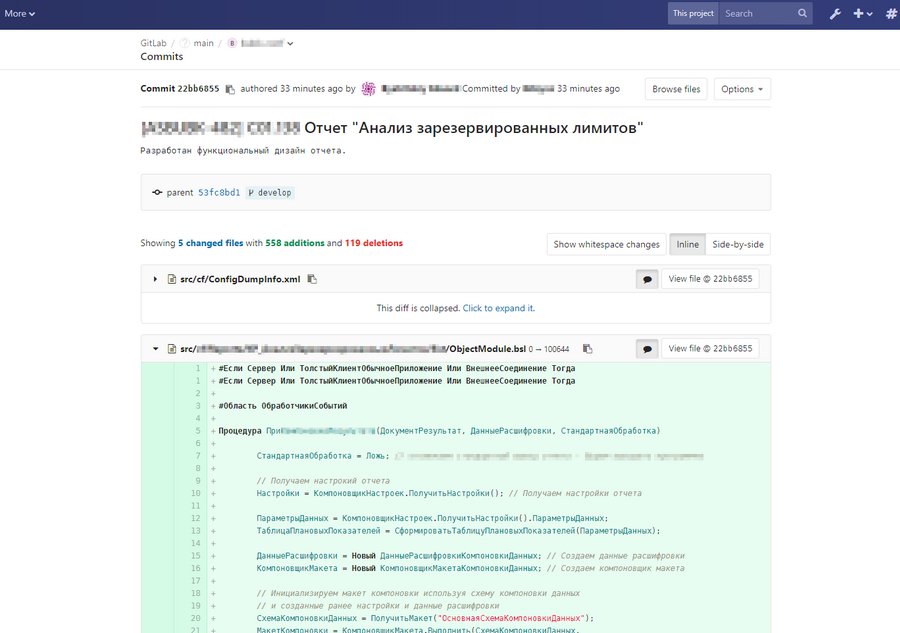Copy the ObjectModule.bsl file path icon

pyautogui.click(x=587, y=348)
